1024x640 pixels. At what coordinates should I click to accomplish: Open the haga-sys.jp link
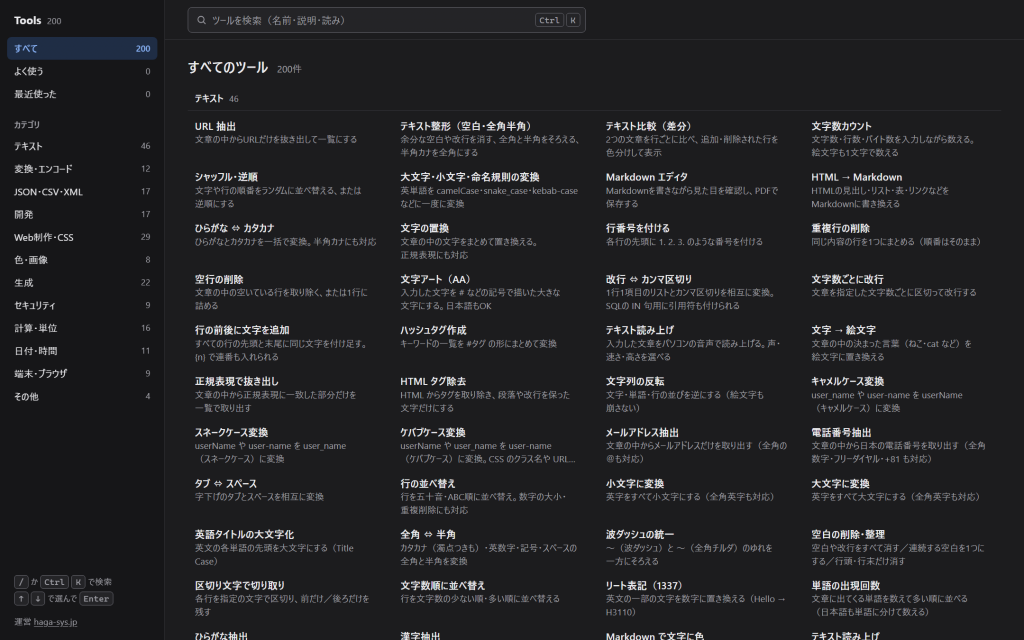pyautogui.click(x=56, y=622)
